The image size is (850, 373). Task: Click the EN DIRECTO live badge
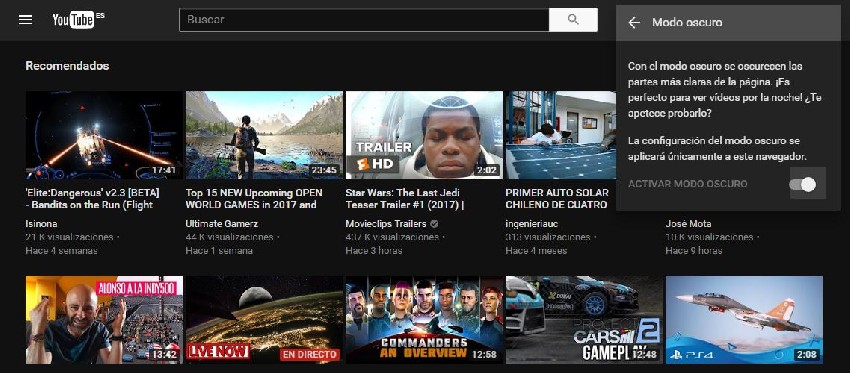tap(310, 355)
